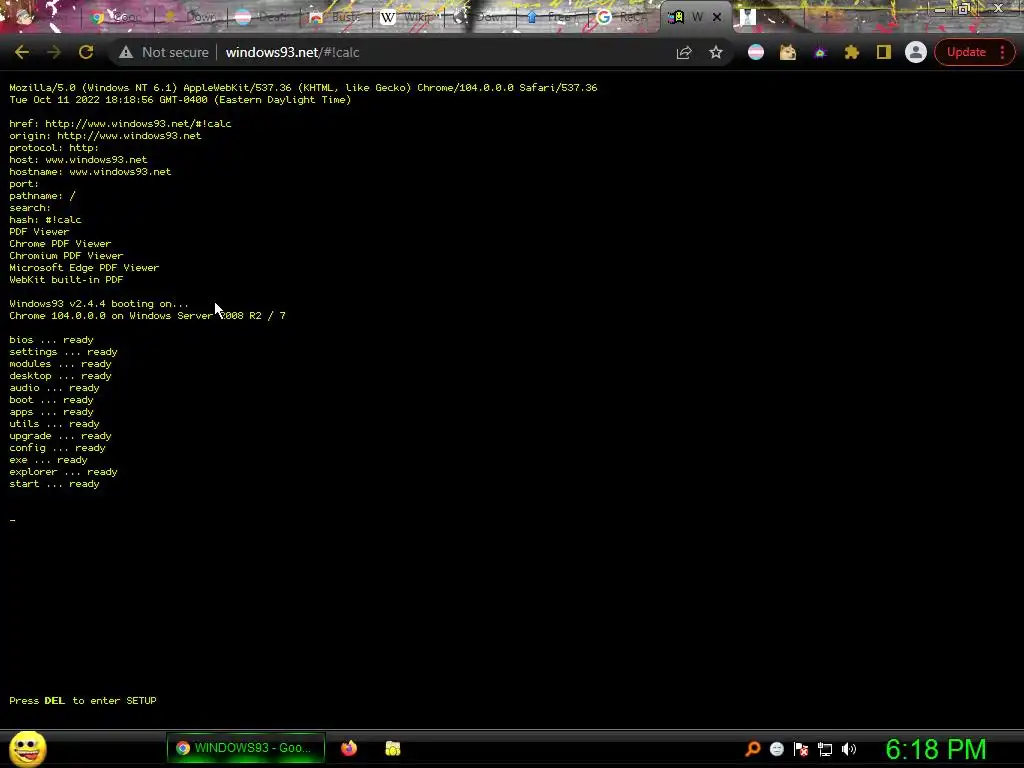Switch to the Chrome-icon 'Goo' tab
This screenshot has height=768, width=1024.
pos(118,18)
